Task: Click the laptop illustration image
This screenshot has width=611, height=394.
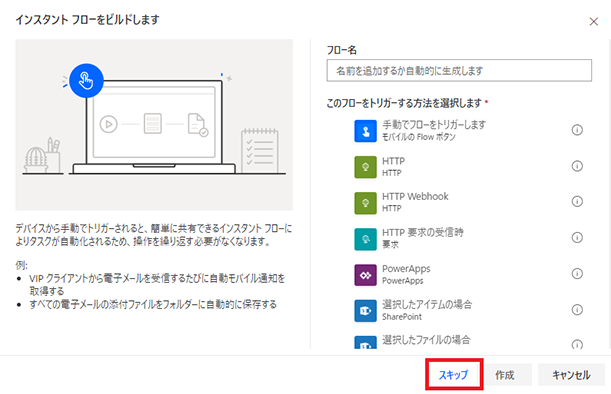Action: 154,125
